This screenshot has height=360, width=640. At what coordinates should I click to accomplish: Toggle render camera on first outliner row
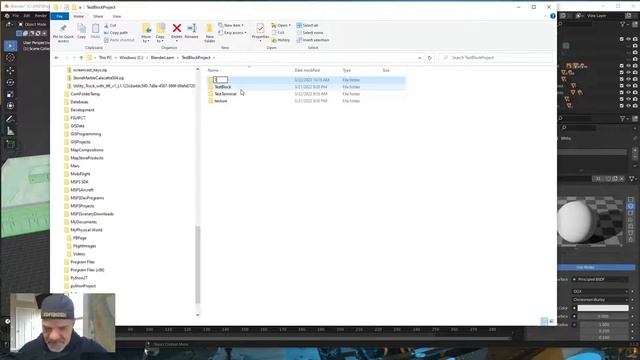(635, 39)
